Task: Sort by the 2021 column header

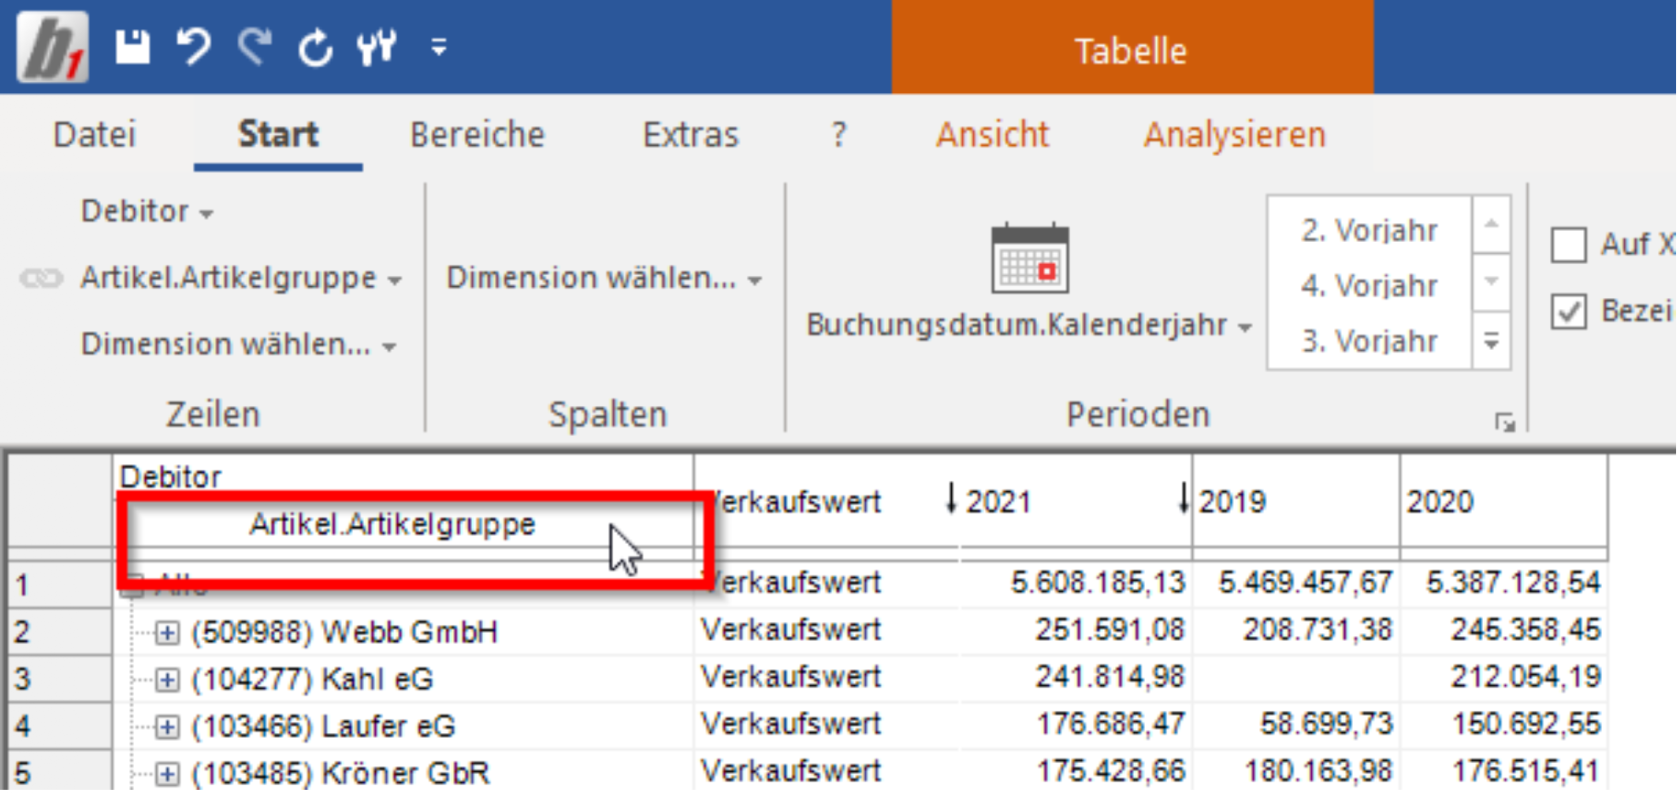Action: point(1075,501)
